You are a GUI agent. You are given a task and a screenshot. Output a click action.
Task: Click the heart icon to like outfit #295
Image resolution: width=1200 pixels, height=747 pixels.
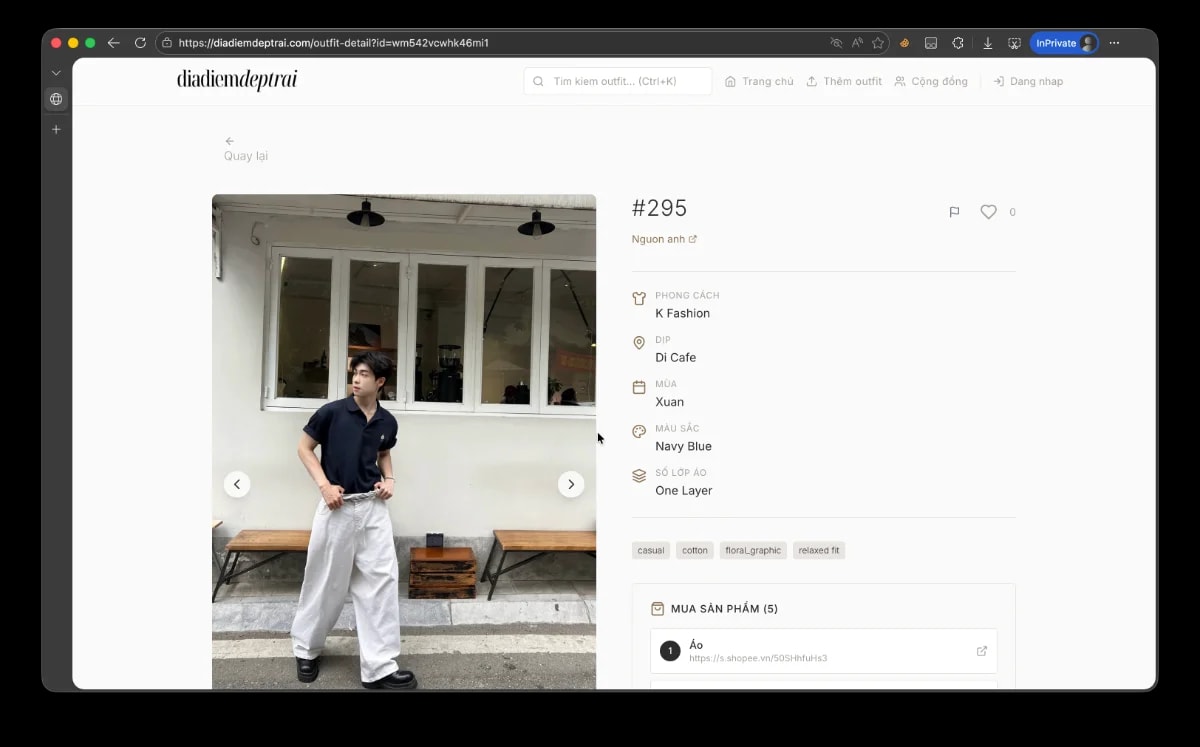[988, 212]
